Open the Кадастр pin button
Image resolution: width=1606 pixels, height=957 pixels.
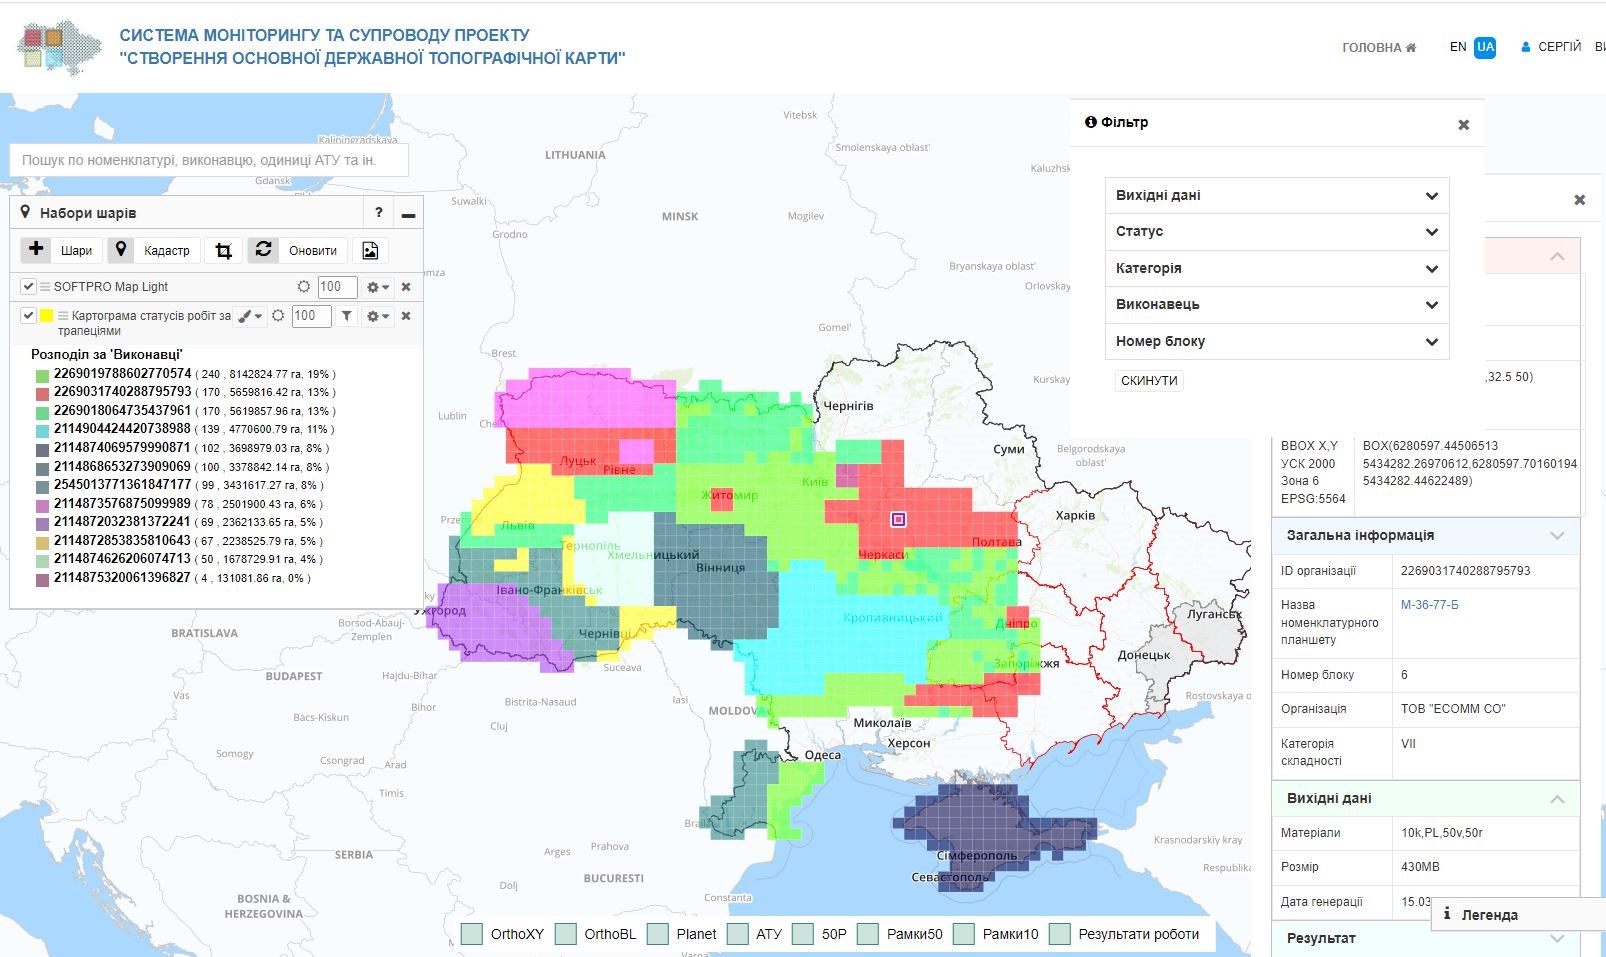(153, 250)
